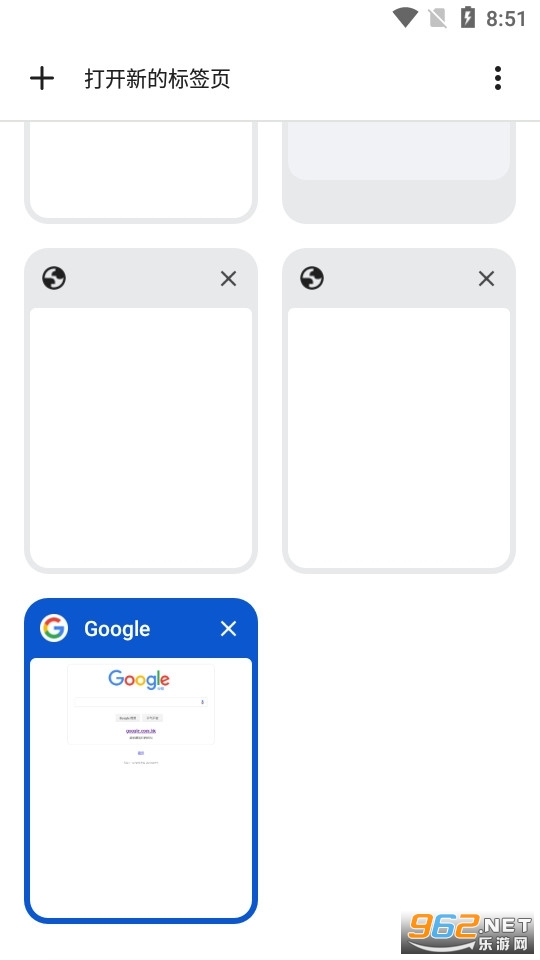
Task: Click the Google tab title text
Action: (117, 629)
